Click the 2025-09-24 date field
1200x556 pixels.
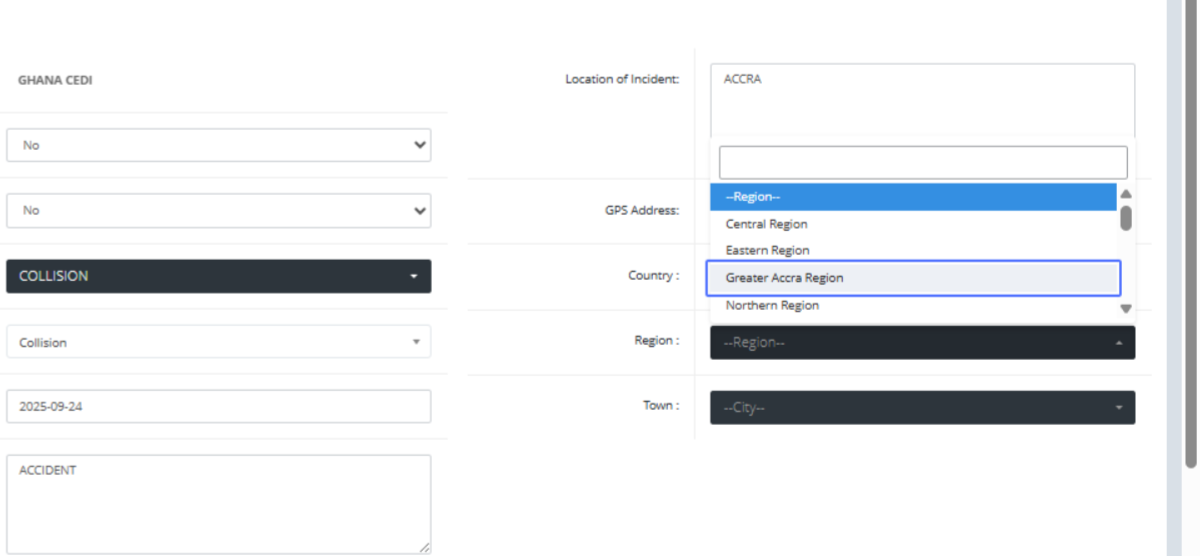click(x=218, y=407)
